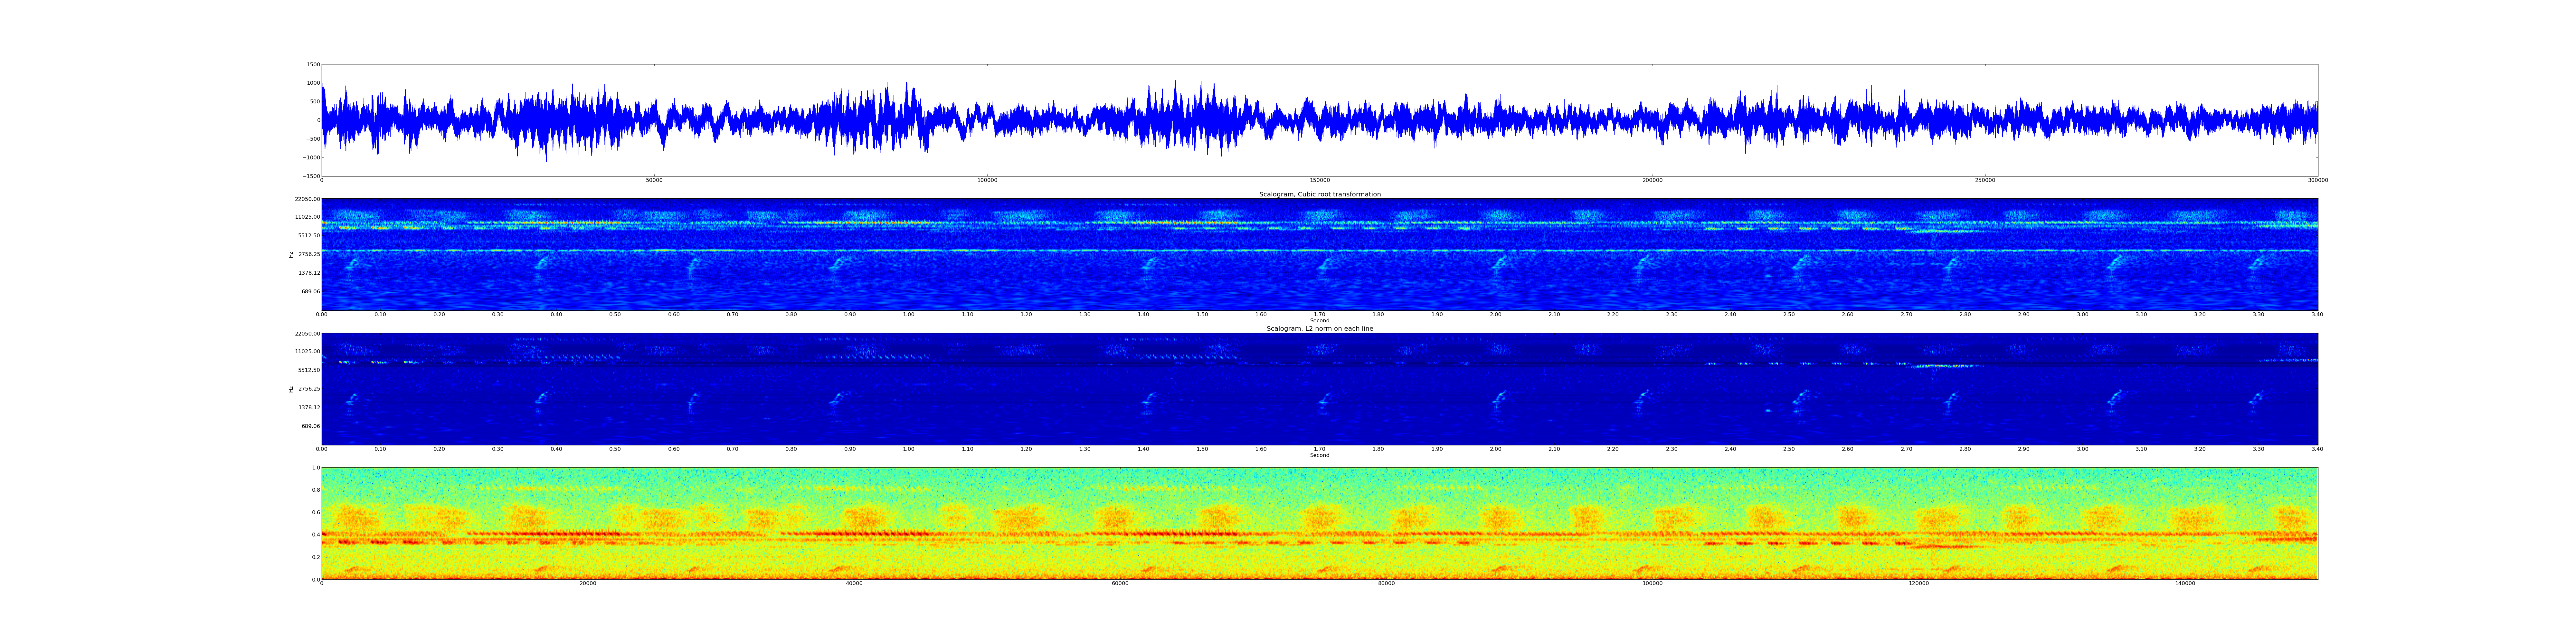The image size is (2576, 644).
Task: Click the Hz axis label of the L2 norm scalogram
Action: click(291, 389)
